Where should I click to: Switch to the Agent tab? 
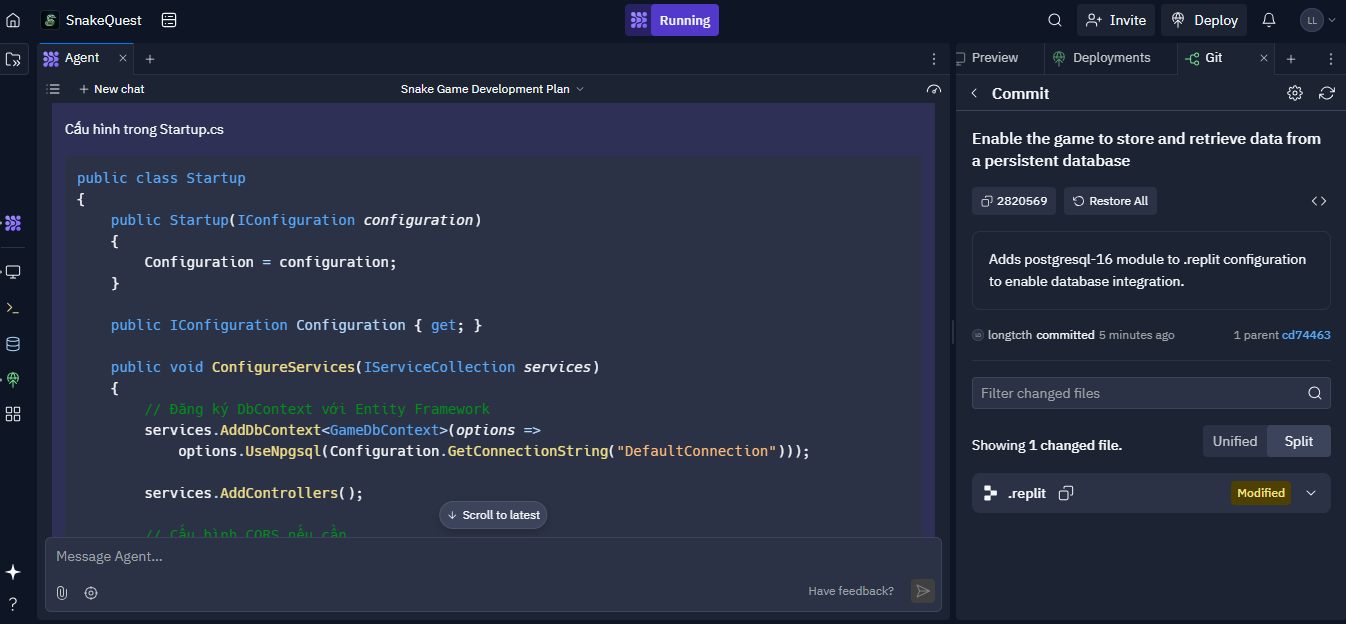pyautogui.click(x=82, y=58)
